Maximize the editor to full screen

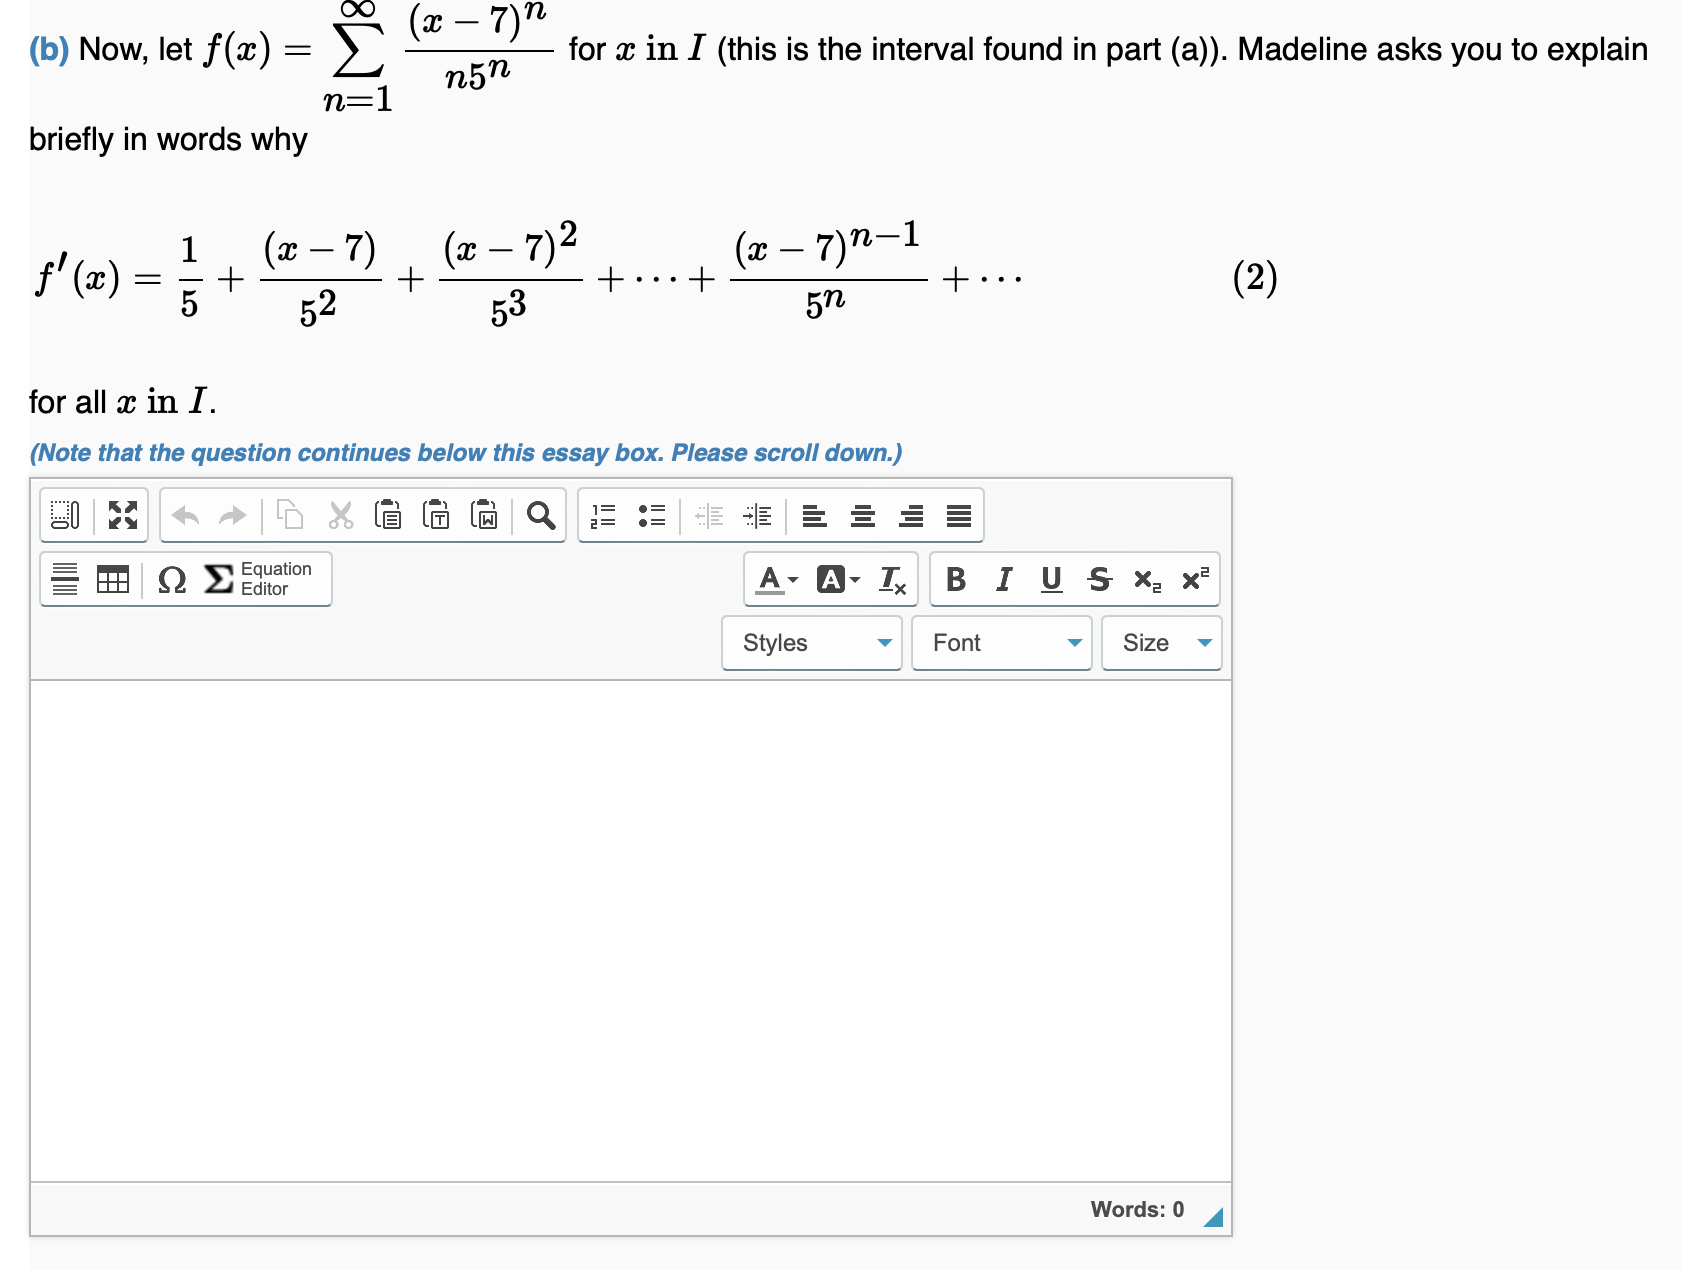124,516
